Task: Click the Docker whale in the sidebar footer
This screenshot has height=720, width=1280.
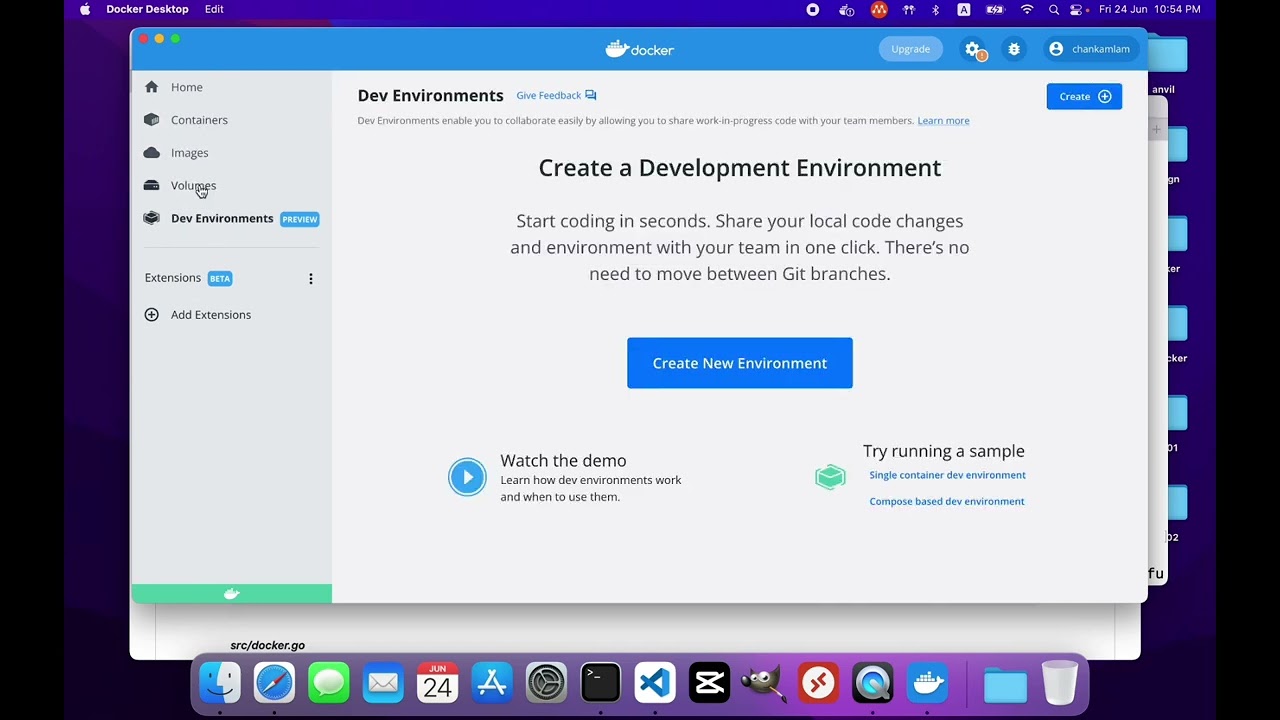Action: [x=232, y=594]
